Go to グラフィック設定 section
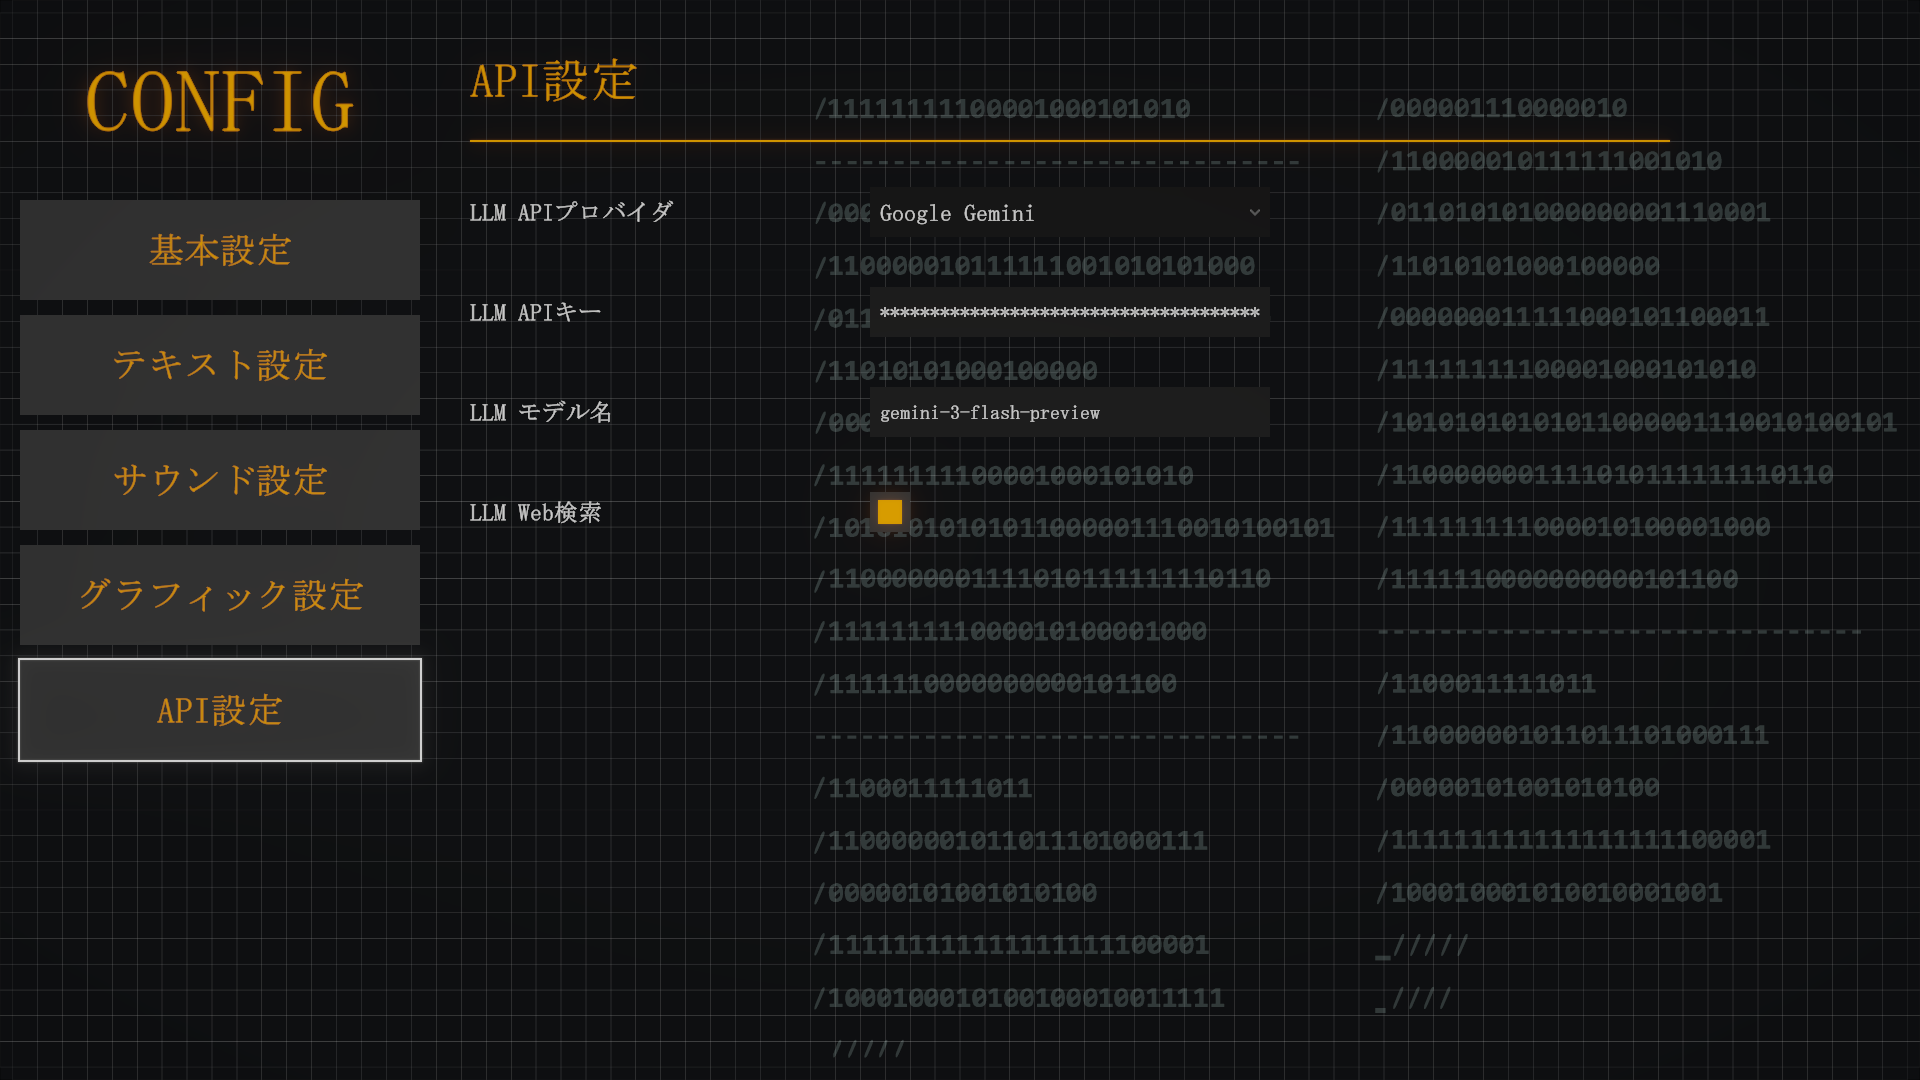This screenshot has width=1920, height=1080. click(x=220, y=595)
